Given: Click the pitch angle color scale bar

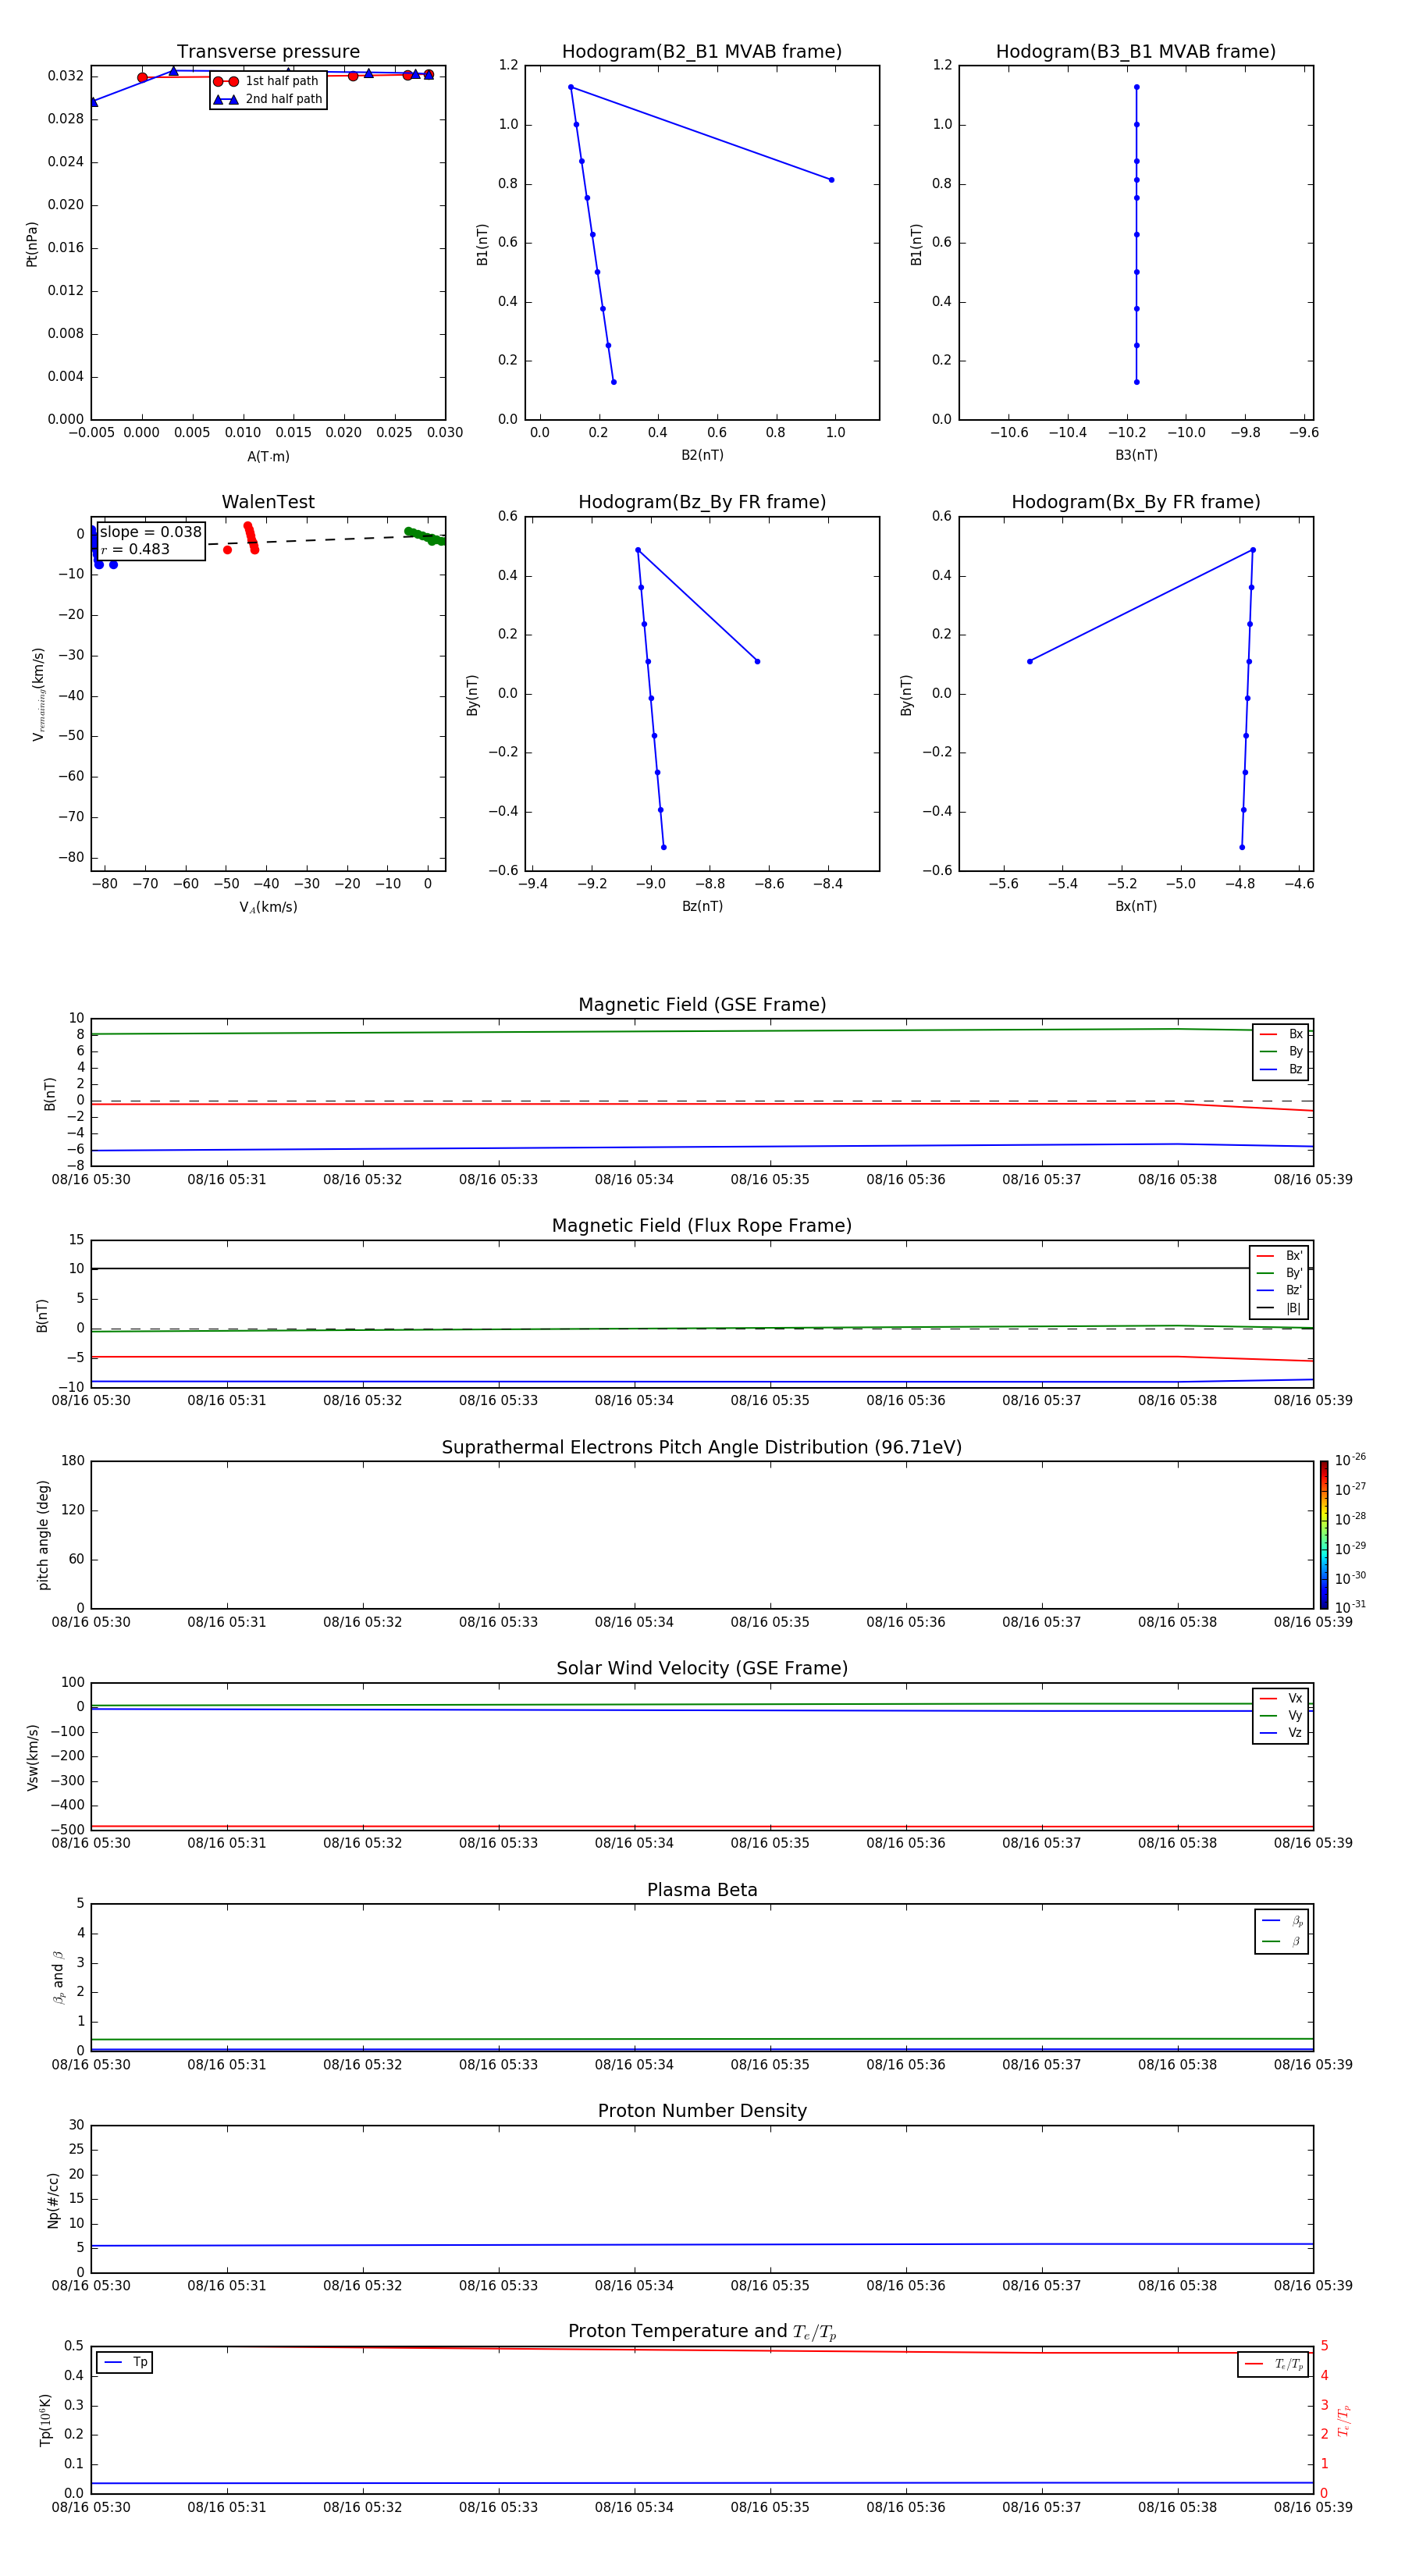Looking at the screenshot, I should point(1324,1535).
